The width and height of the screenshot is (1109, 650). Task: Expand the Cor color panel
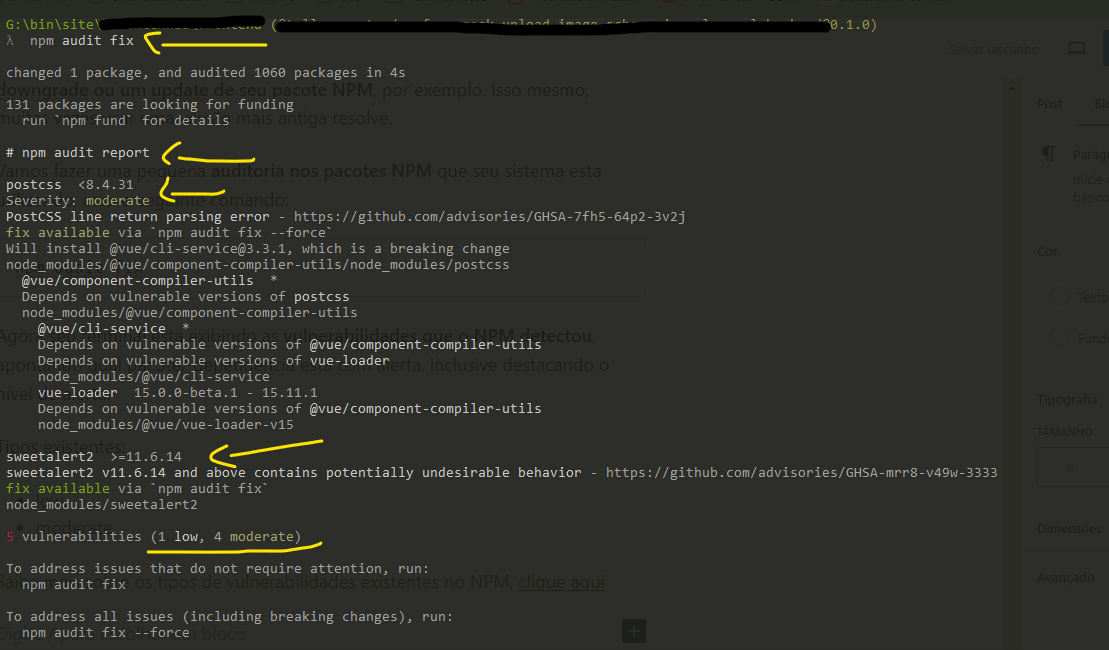(1048, 252)
